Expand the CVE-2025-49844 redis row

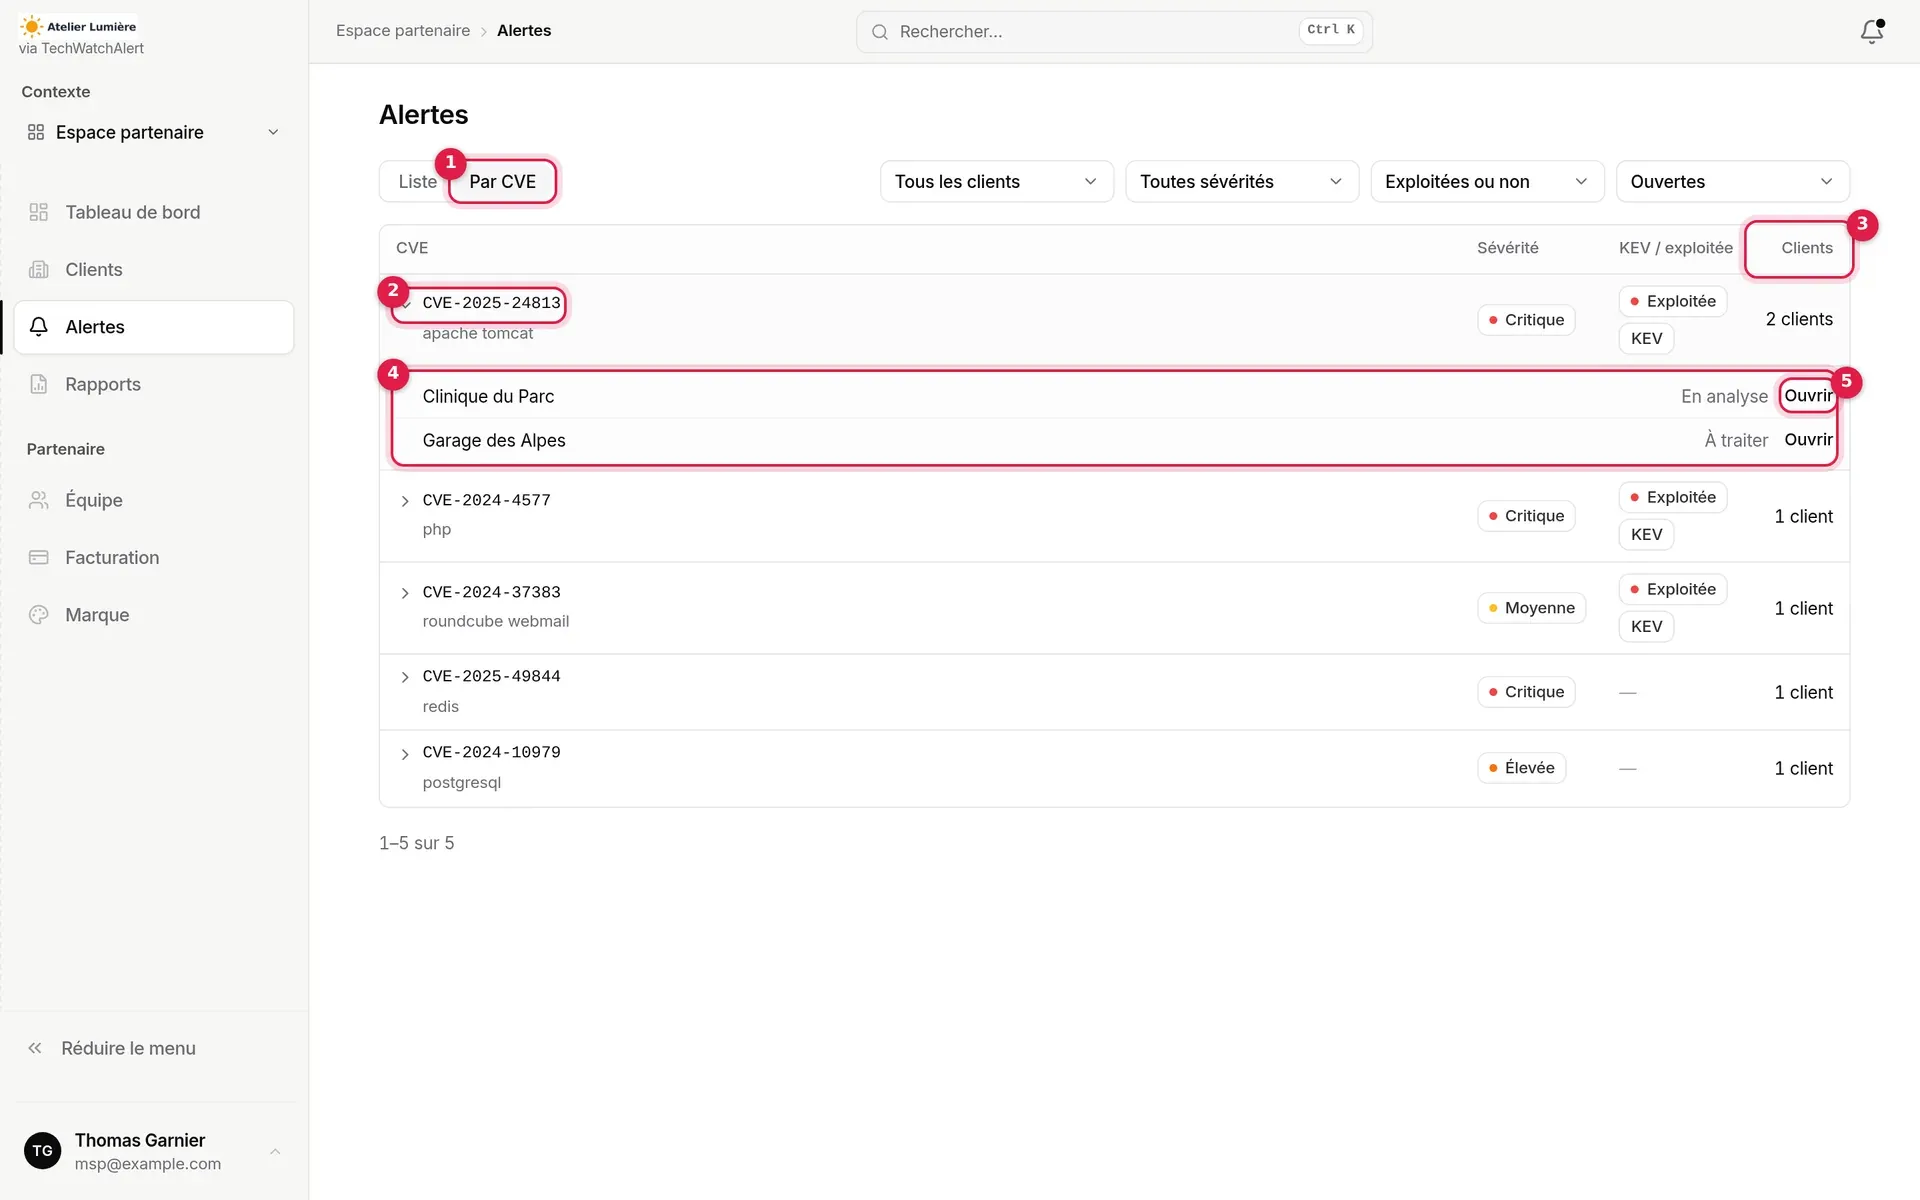tap(405, 677)
